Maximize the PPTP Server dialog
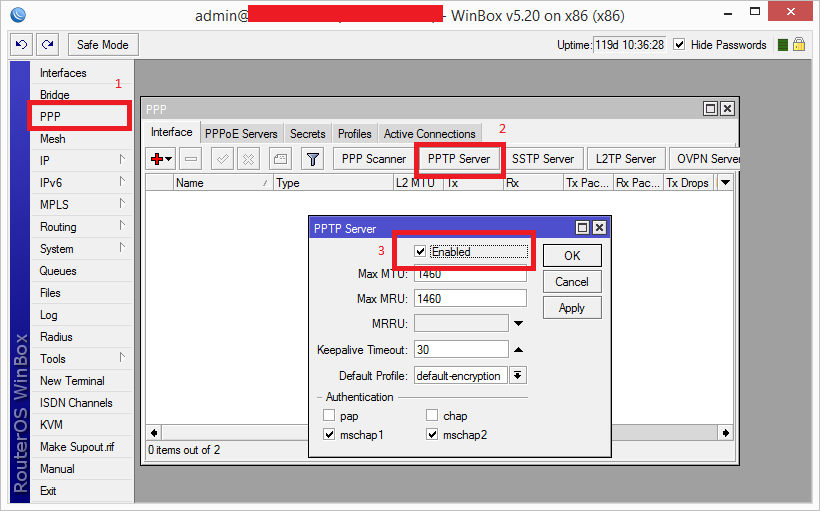Screen dimensions: 820x511 (x=582, y=228)
